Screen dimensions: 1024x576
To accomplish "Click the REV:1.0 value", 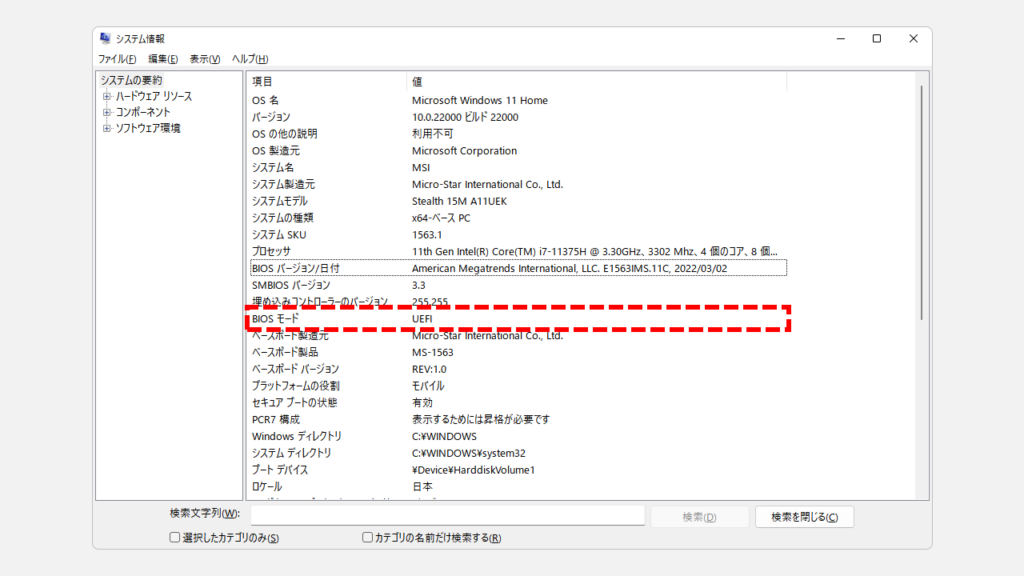I will coord(429,369).
